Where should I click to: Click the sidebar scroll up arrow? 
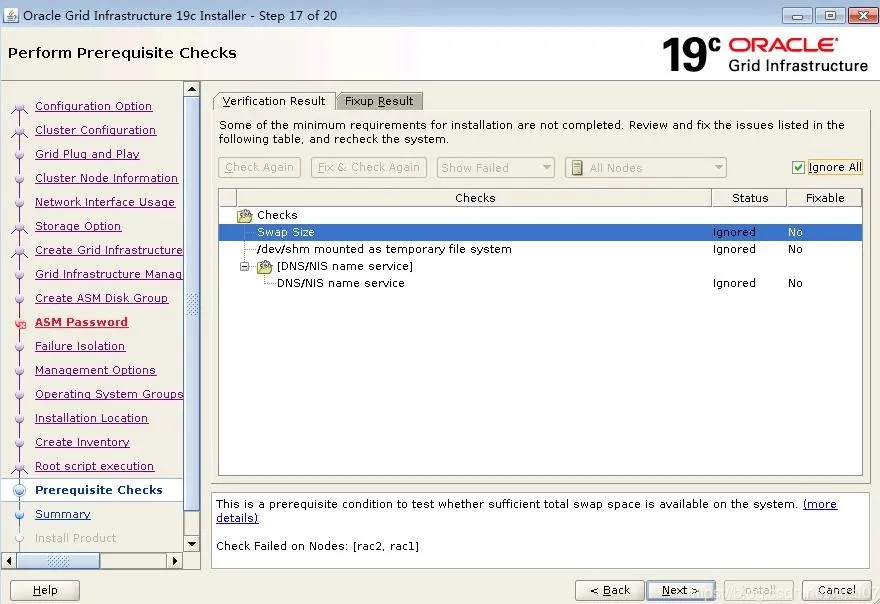pos(192,89)
